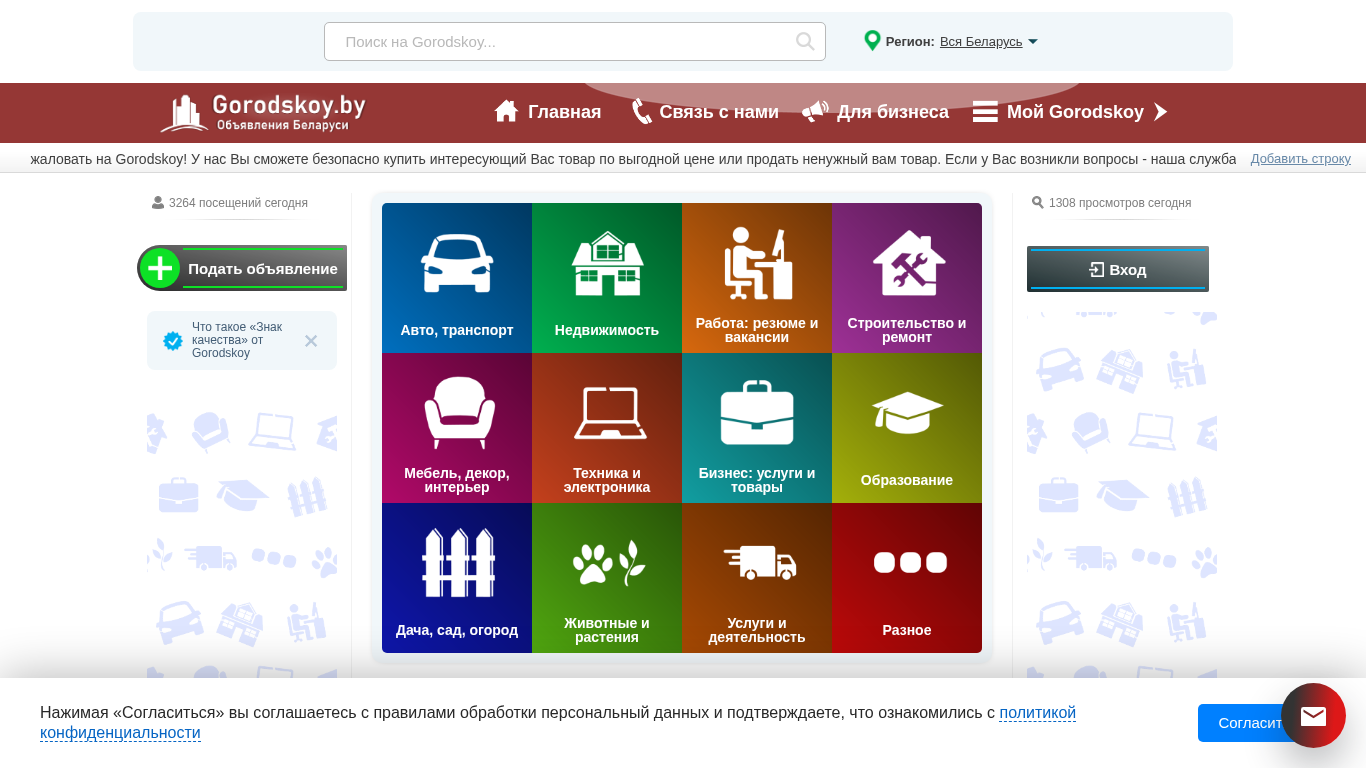Click the scrolling welcome ticker text
This screenshot has width=1366, height=768.
tap(633, 159)
